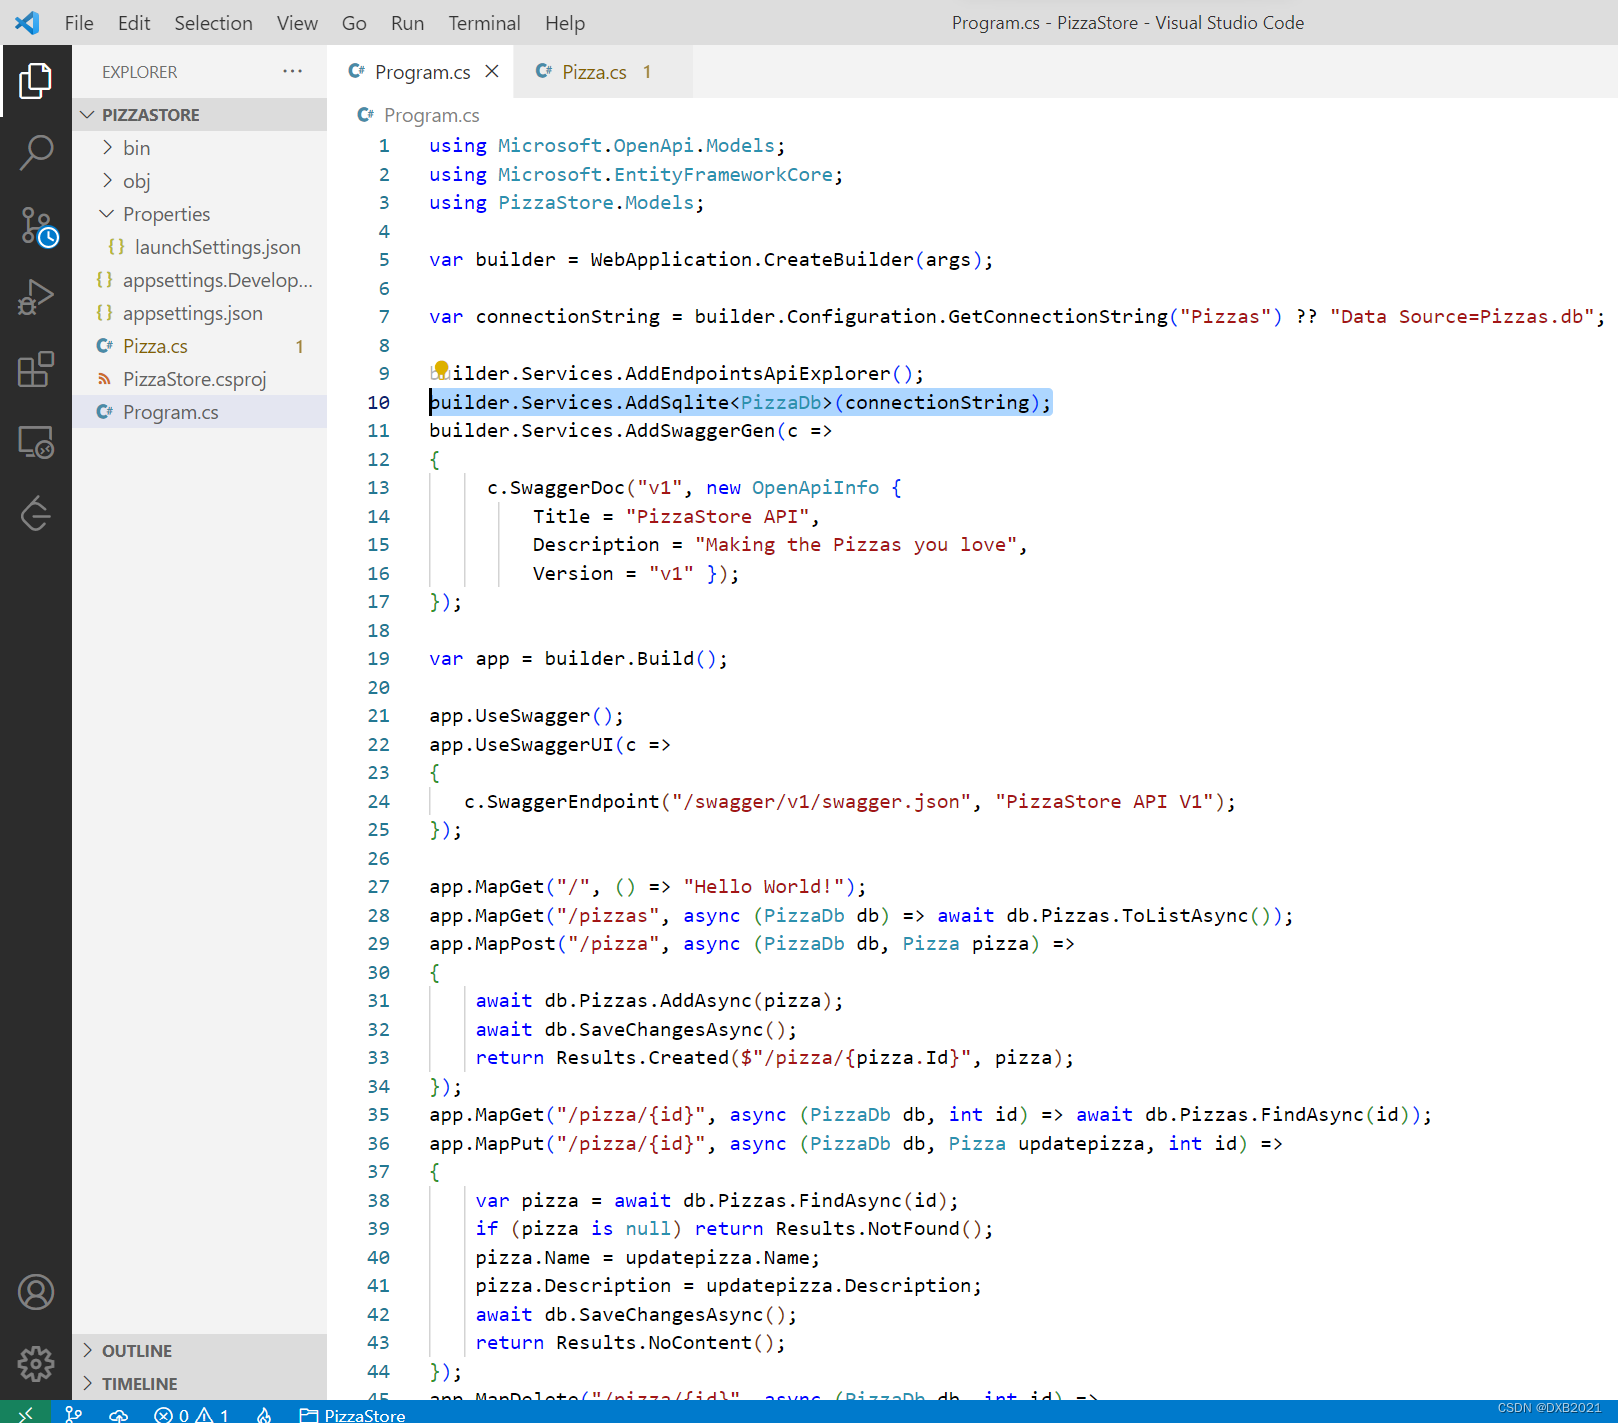Viewport: 1618px width, 1423px height.
Task: Click line number 19 in the gutter
Action: coord(378,659)
